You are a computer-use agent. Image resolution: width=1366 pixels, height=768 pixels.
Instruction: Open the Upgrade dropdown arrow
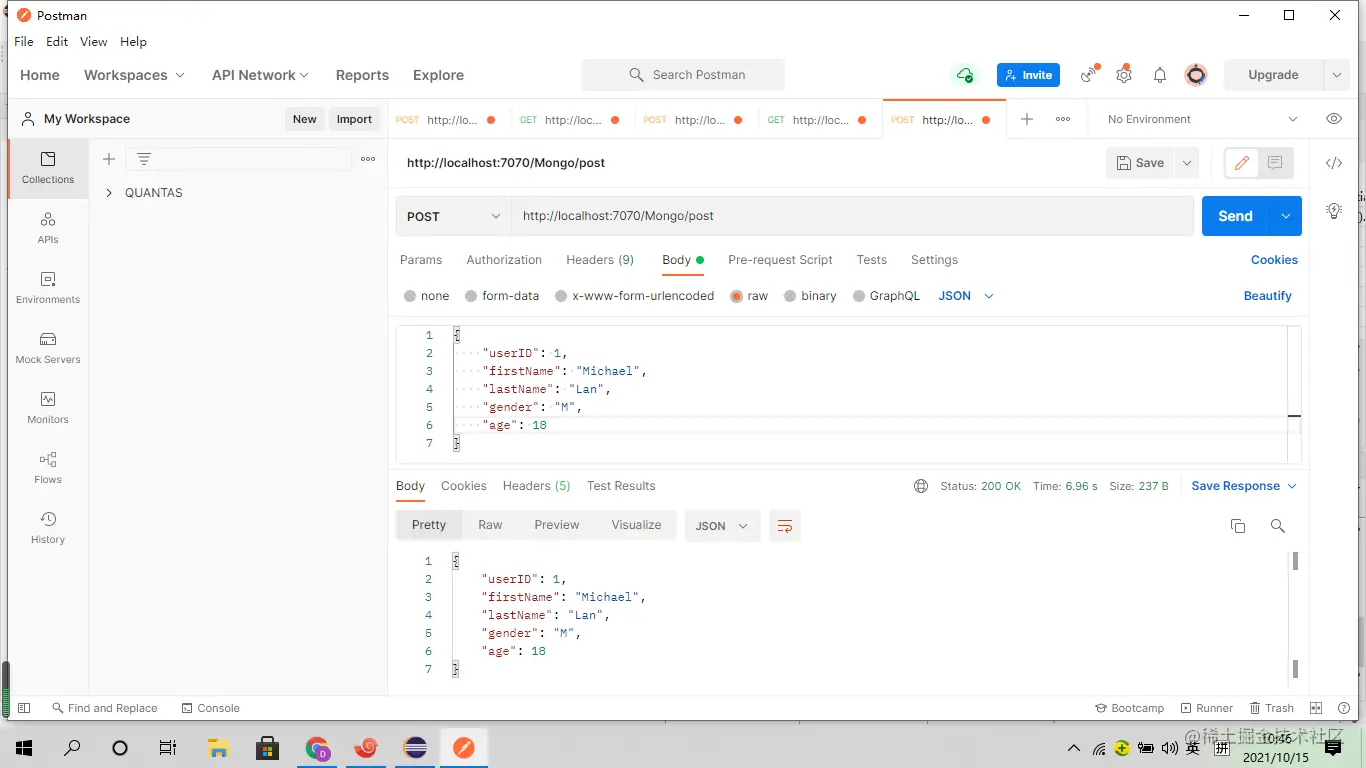coord(1337,75)
